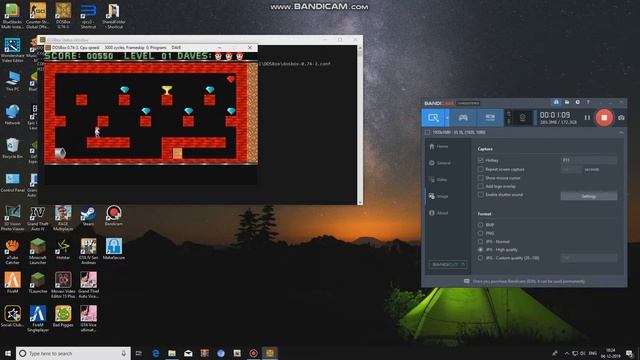Viewport: 640px width, 360px height.
Task: Open Bandicam help question mark icon
Action: (588, 102)
